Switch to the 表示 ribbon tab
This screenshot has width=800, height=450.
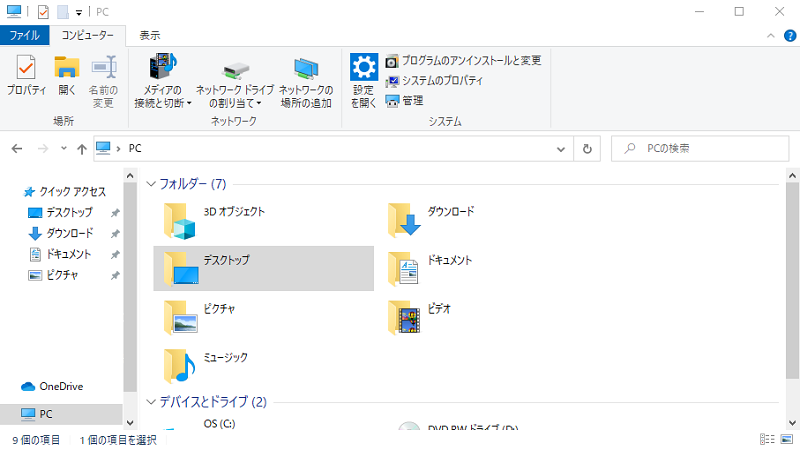[x=150, y=35]
